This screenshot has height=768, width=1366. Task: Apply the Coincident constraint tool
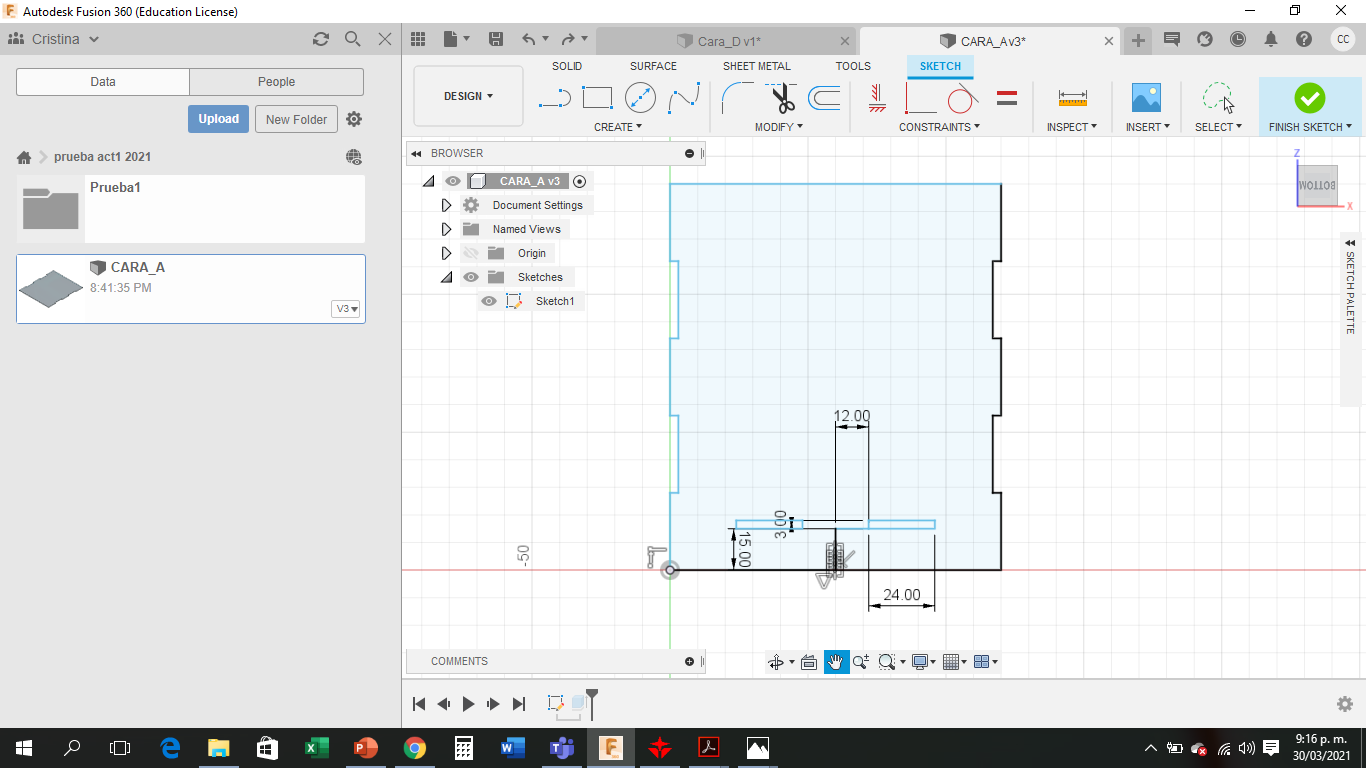[921, 98]
